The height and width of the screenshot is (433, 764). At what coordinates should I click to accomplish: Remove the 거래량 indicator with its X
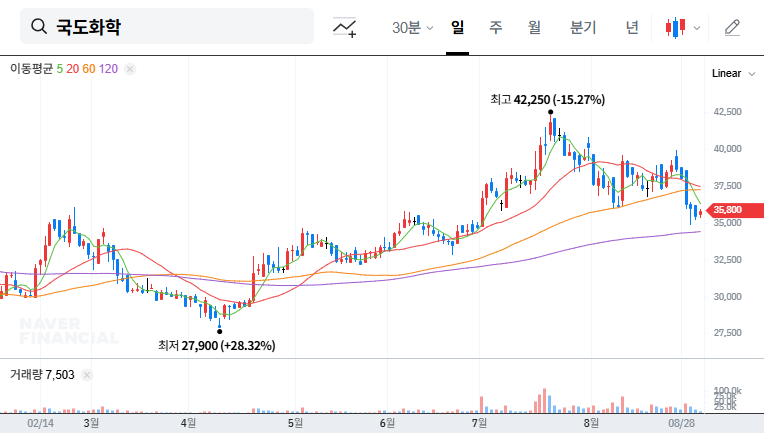[86, 374]
